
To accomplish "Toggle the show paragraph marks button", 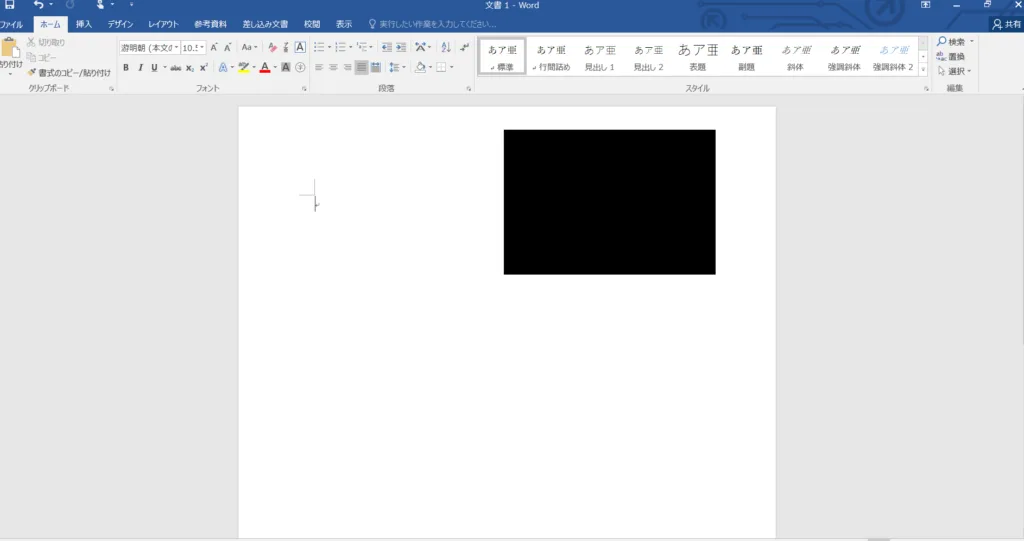I will click(465, 47).
